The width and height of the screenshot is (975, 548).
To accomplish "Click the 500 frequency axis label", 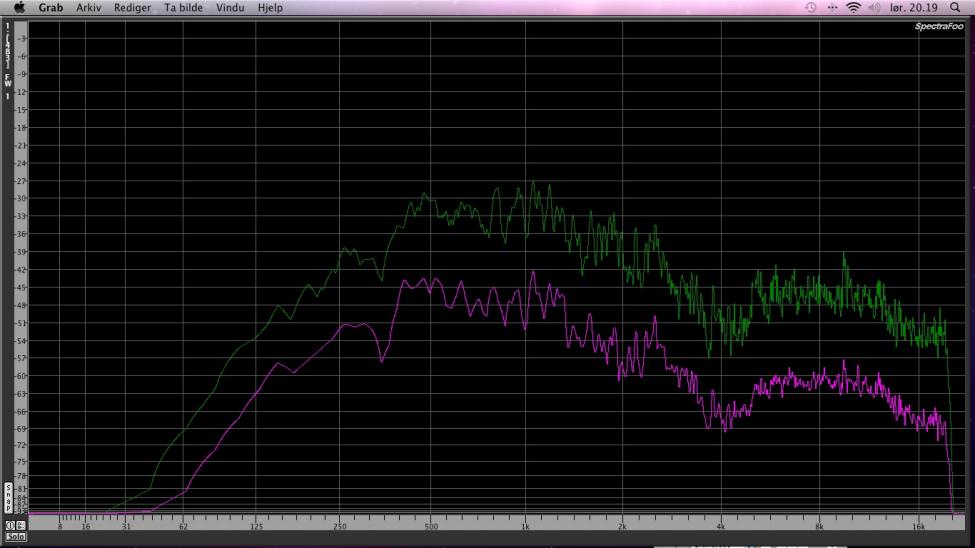I will (x=431, y=527).
